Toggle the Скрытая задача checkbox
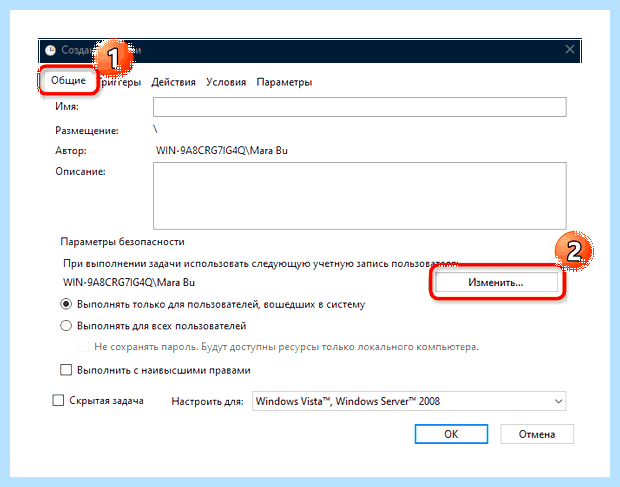This screenshot has width=620, height=487. pos(58,400)
